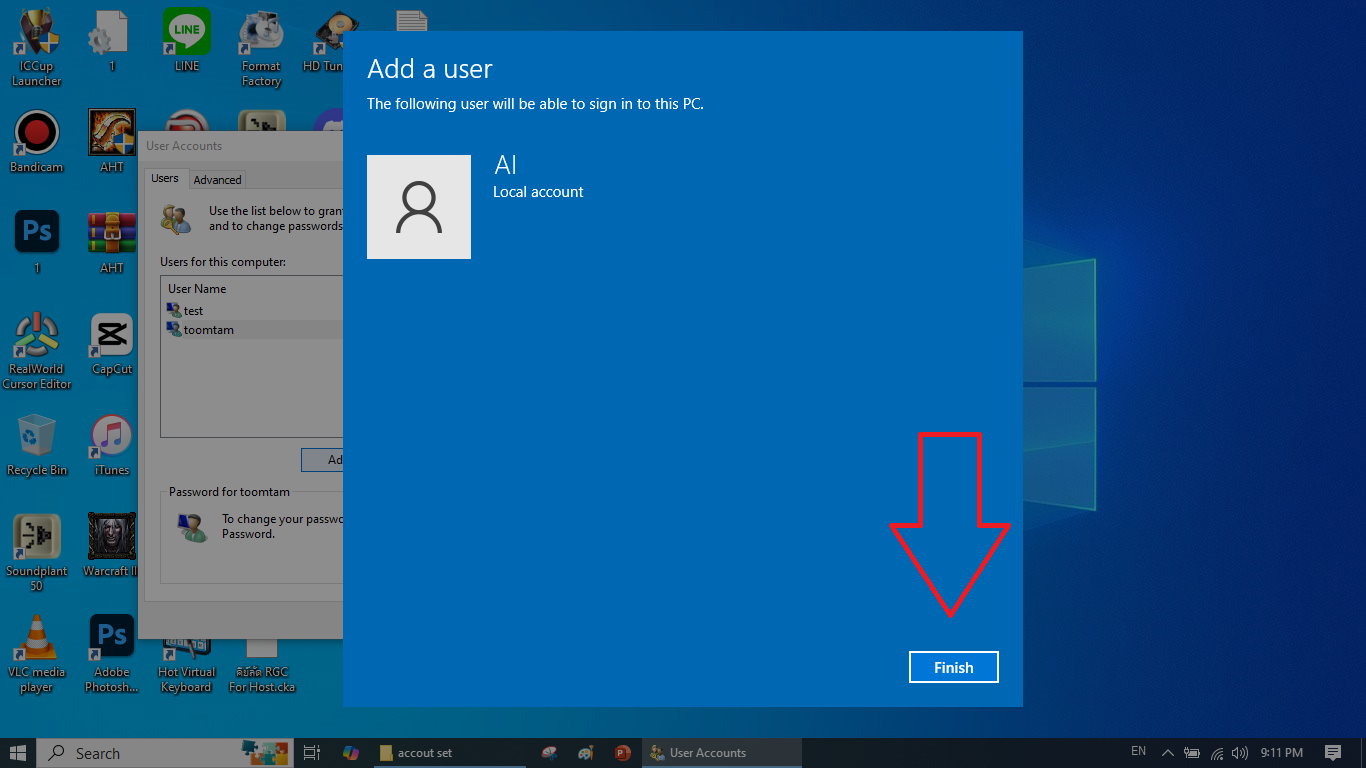Open the VLC media player shortcut
The image size is (1366, 768).
tap(37, 654)
